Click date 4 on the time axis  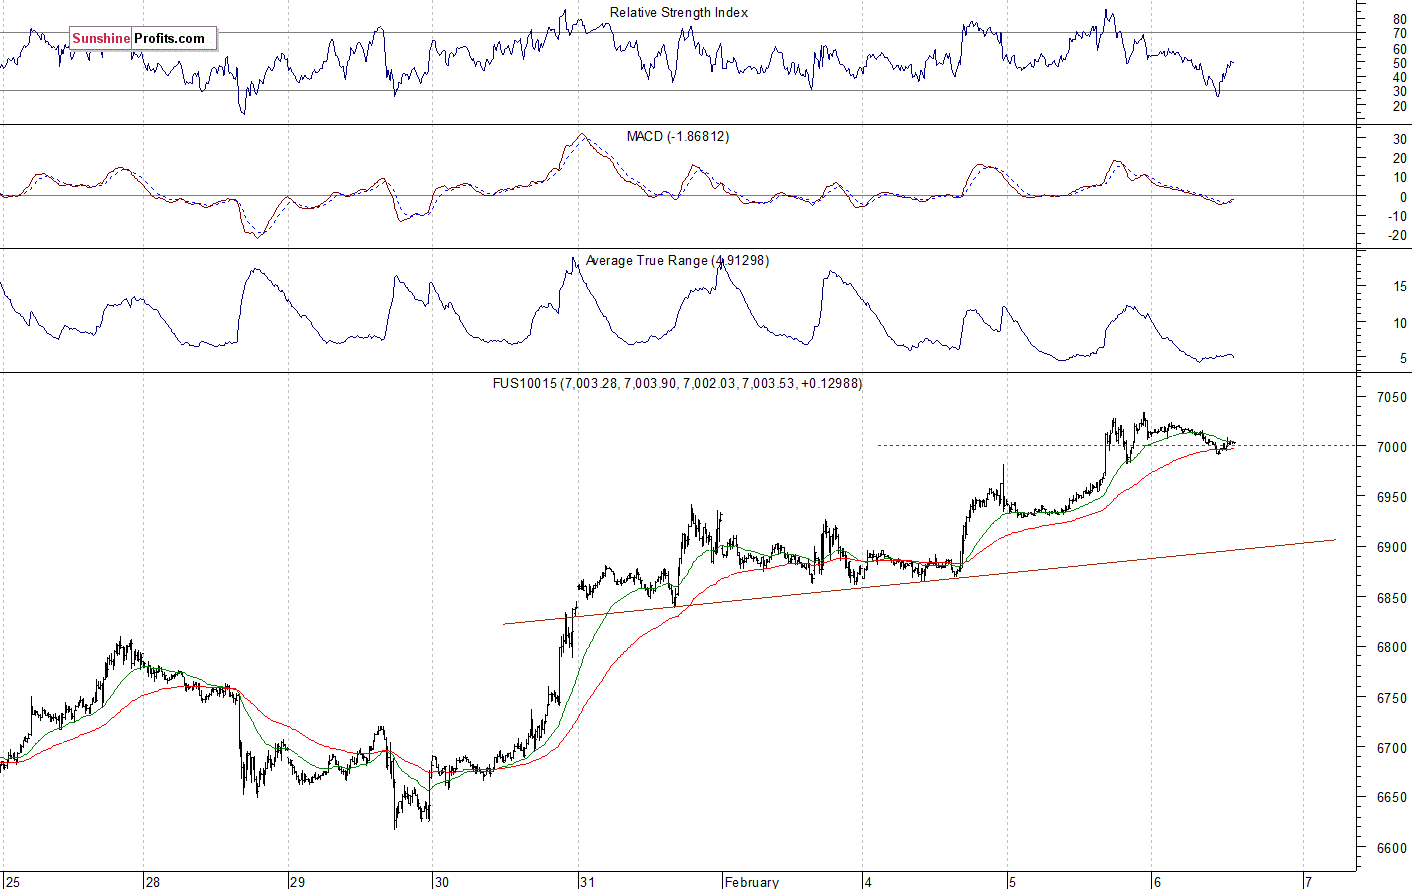(x=868, y=882)
